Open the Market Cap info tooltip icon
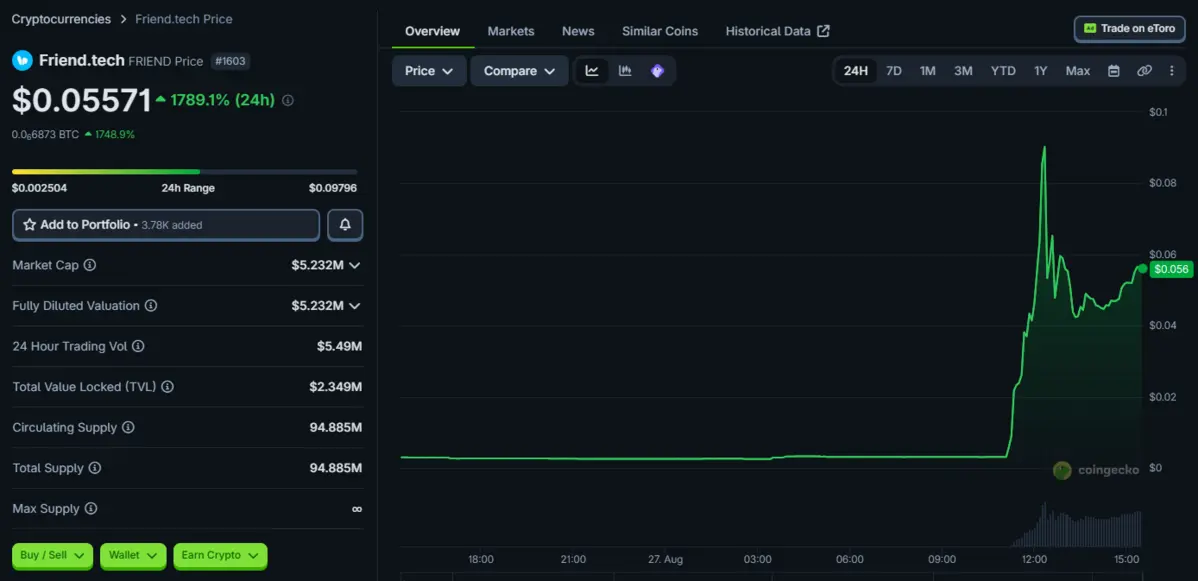The image size is (1198, 581). click(89, 265)
